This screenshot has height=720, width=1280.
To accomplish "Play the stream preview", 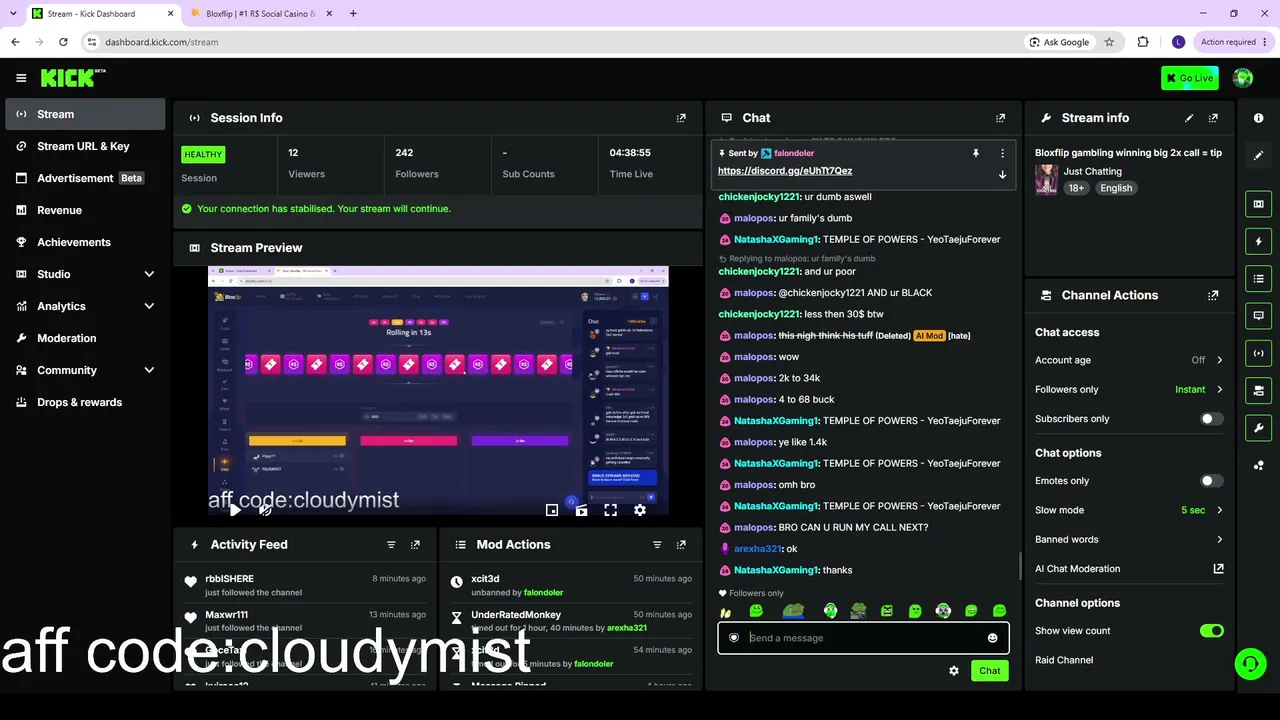I will click(234, 510).
